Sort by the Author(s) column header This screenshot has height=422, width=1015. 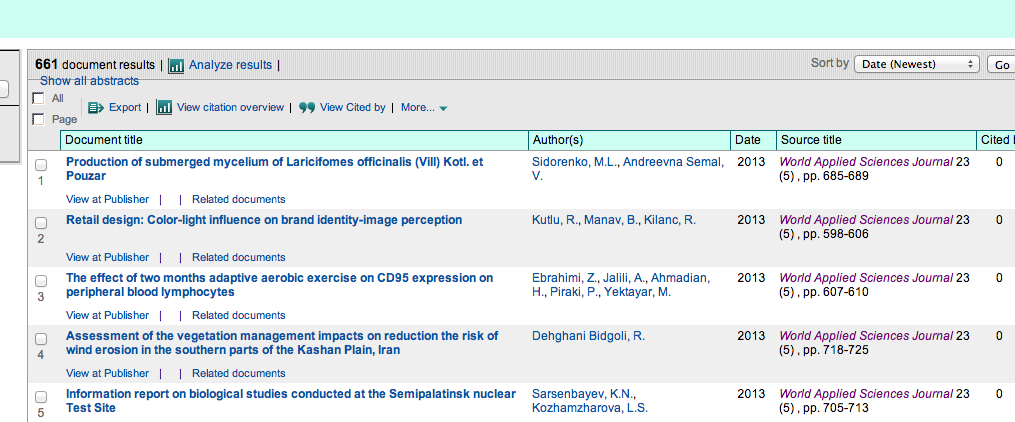558,140
